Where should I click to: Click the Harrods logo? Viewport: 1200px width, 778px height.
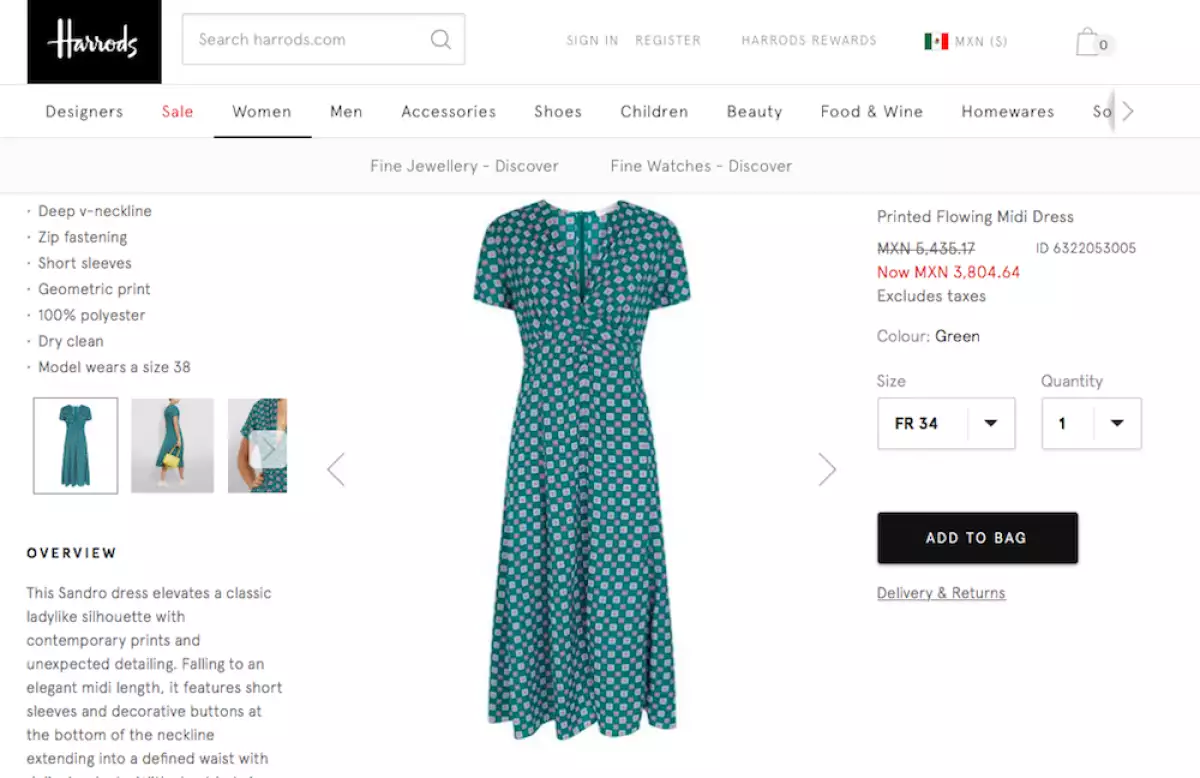[x=94, y=41]
